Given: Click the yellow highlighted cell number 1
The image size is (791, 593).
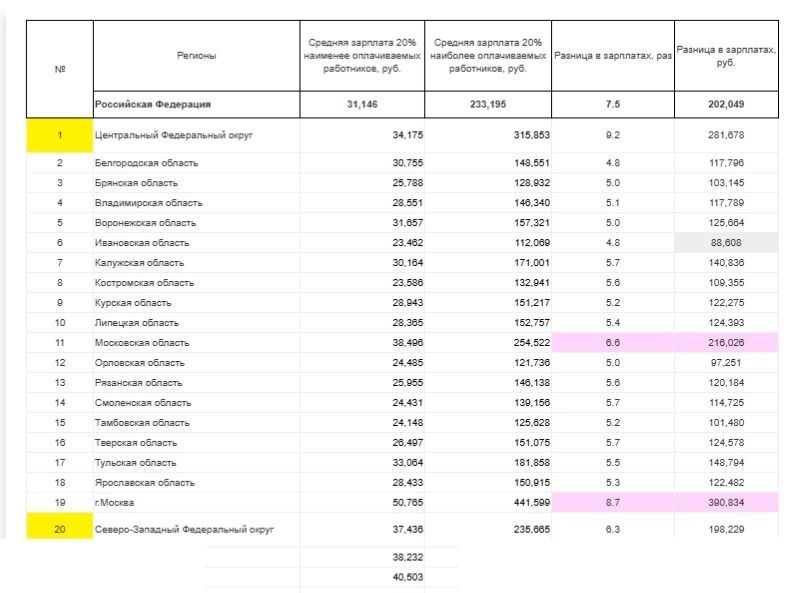Looking at the screenshot, I should pos(60,135).
